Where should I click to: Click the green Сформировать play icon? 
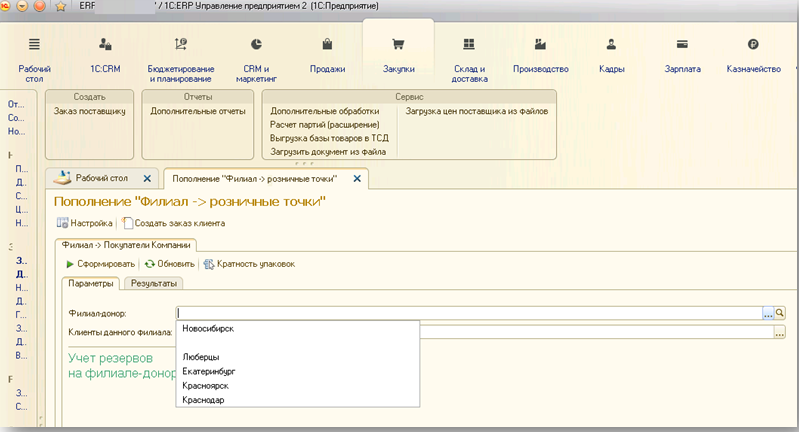coord(70,264)
